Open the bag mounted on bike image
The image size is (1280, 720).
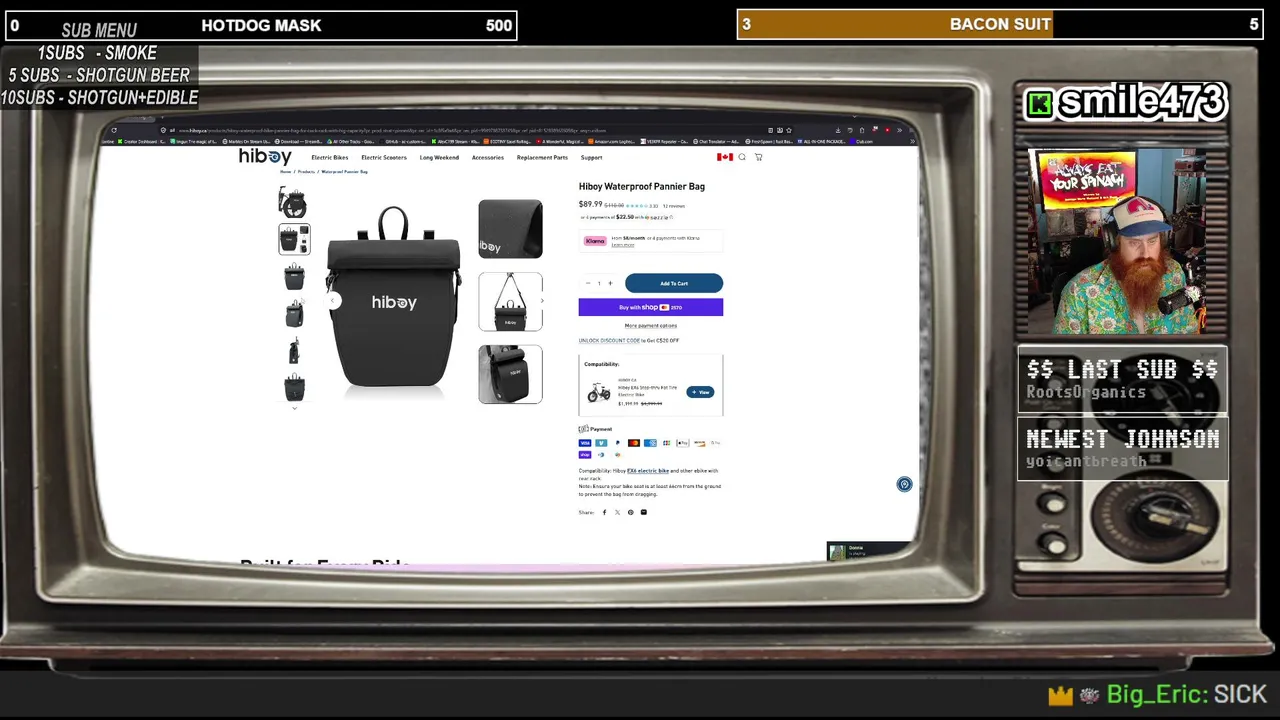coord(510,374)
